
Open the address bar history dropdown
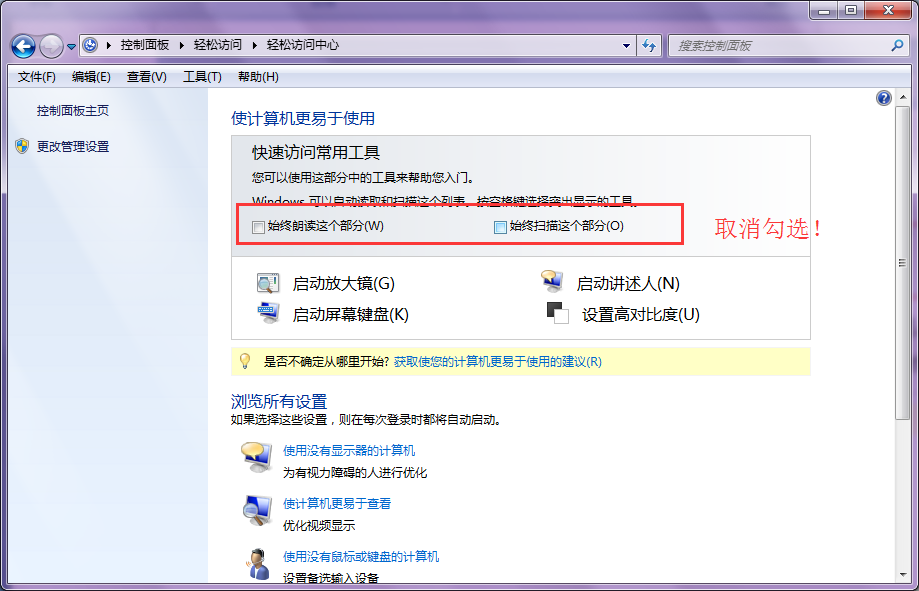626,45
